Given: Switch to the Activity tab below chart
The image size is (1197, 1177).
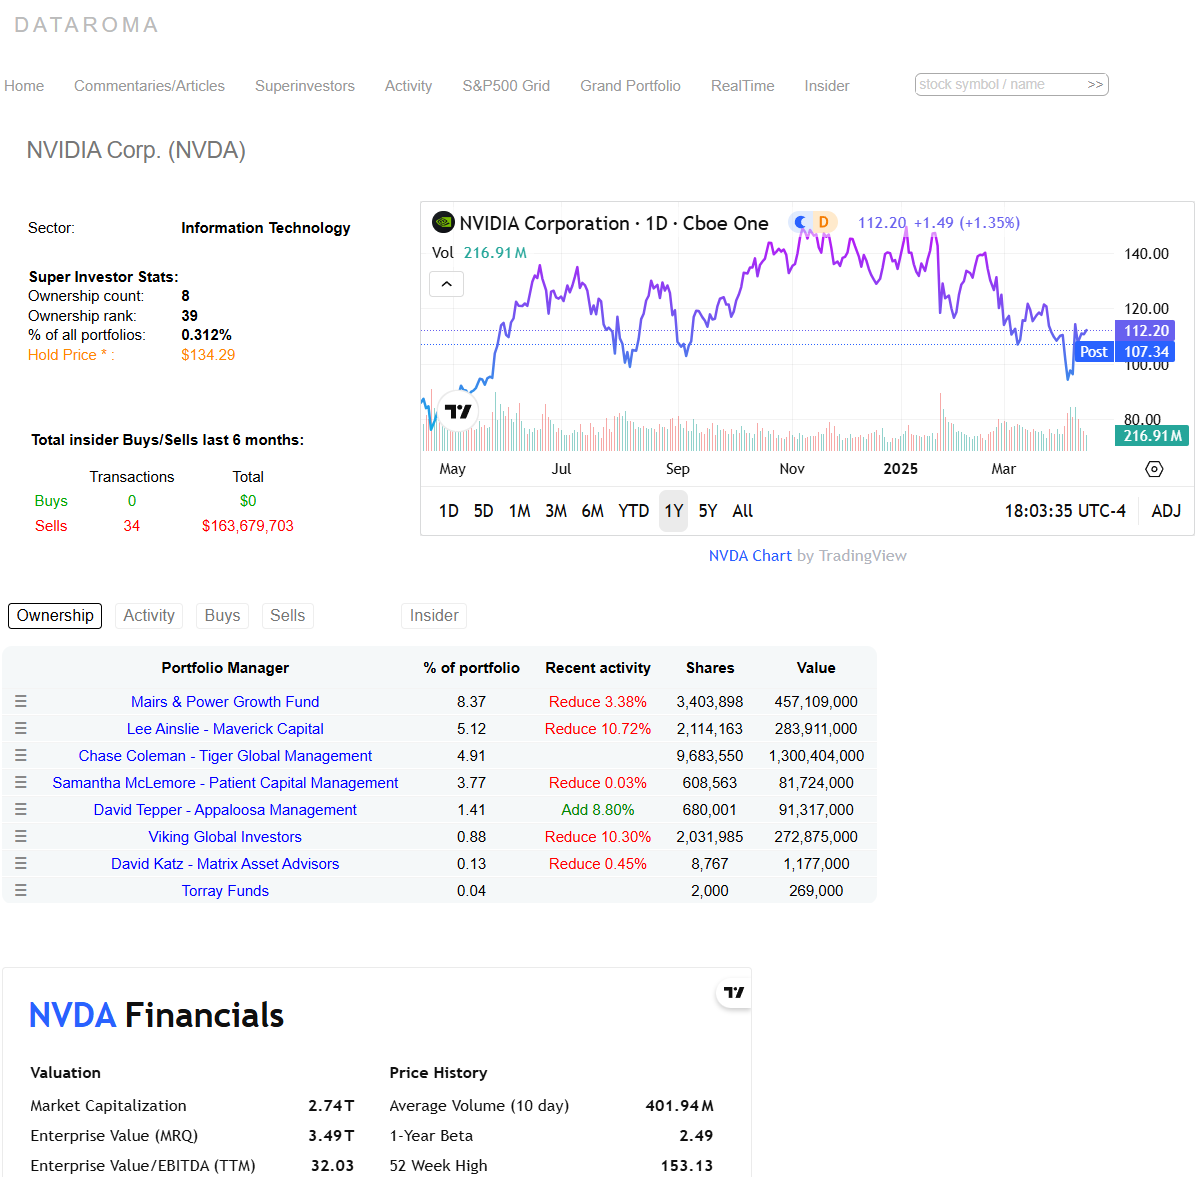Looking at the screenshot, I should [149, 615].
